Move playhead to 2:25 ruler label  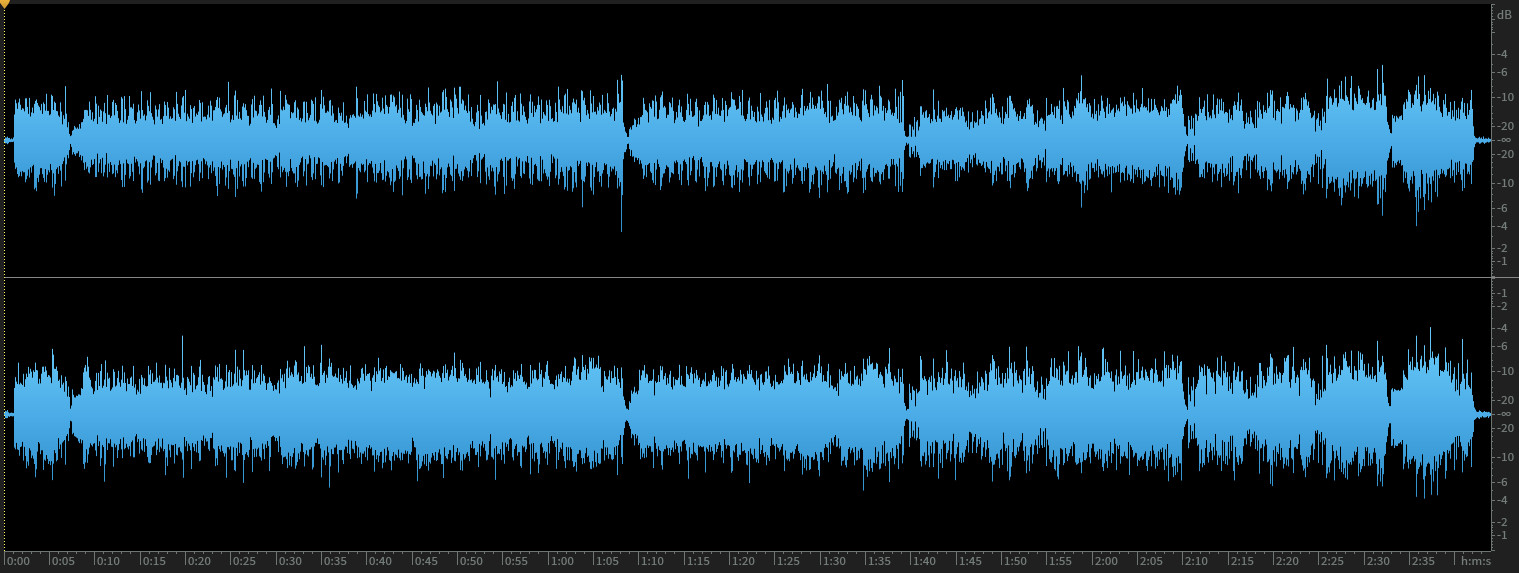click(1333, 561)
